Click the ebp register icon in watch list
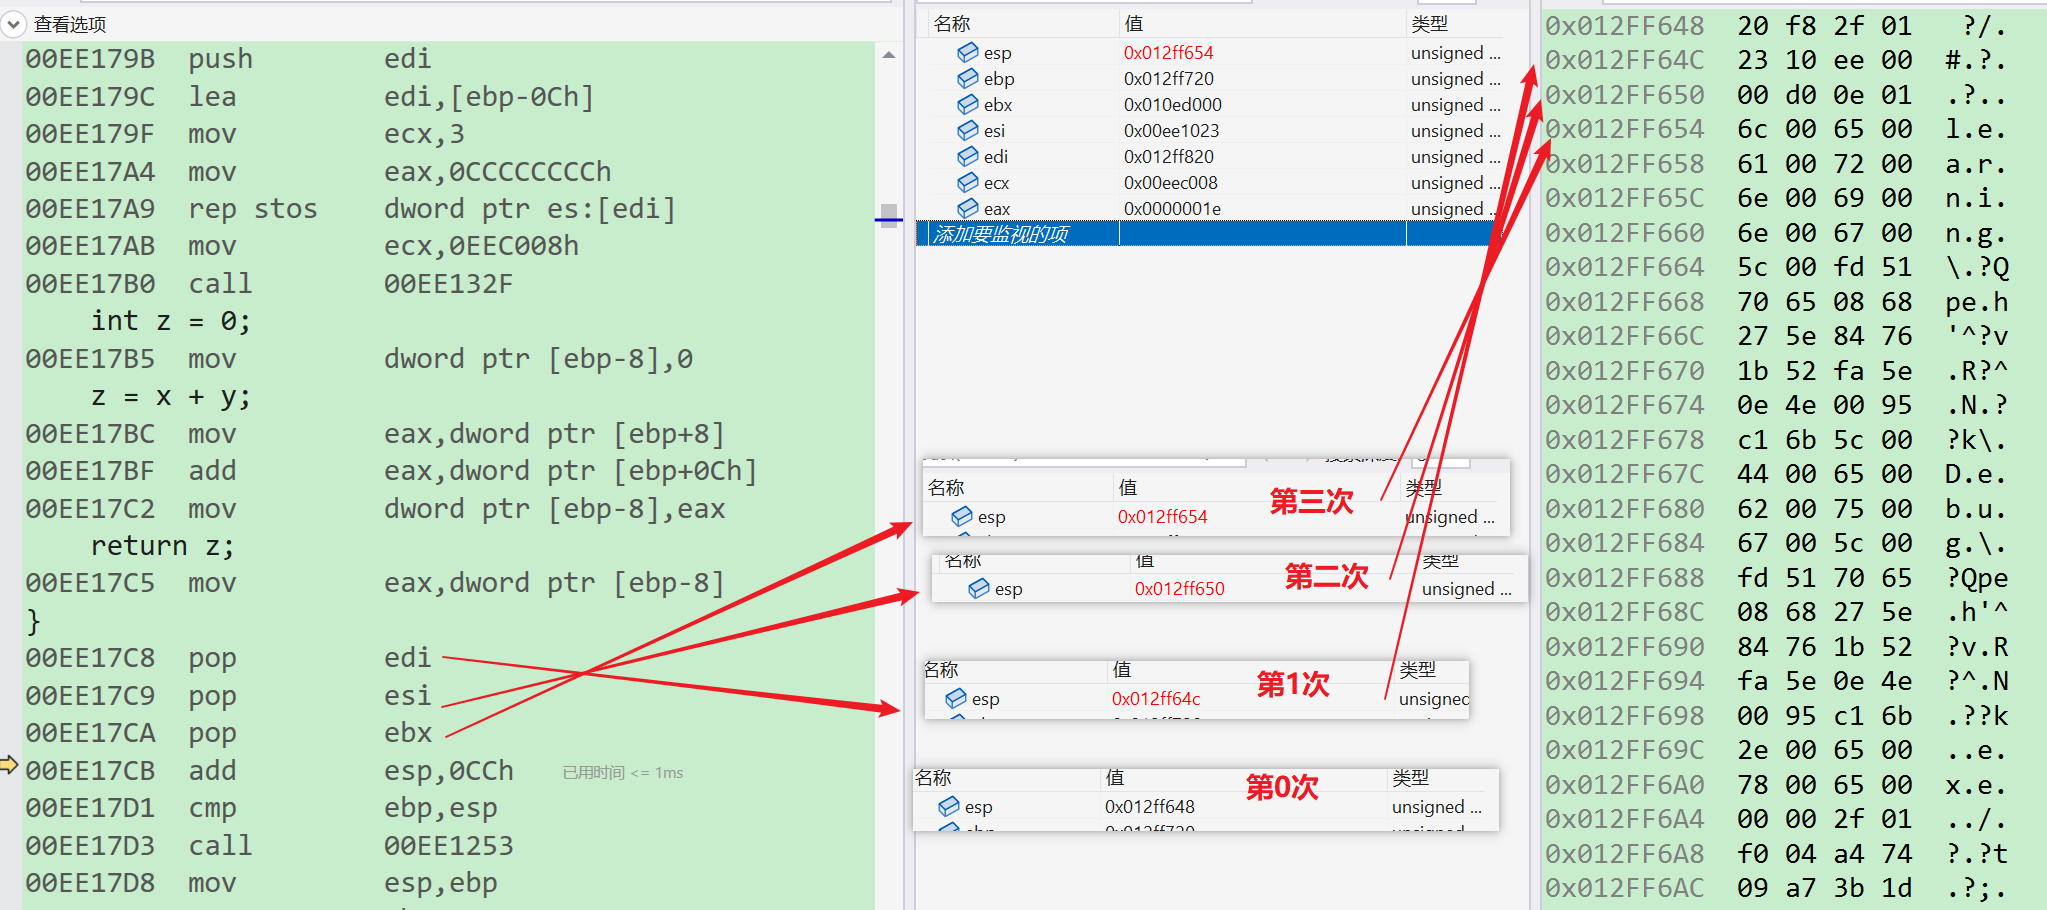This screenshot has width=2047, height=910. pos(967,78)
